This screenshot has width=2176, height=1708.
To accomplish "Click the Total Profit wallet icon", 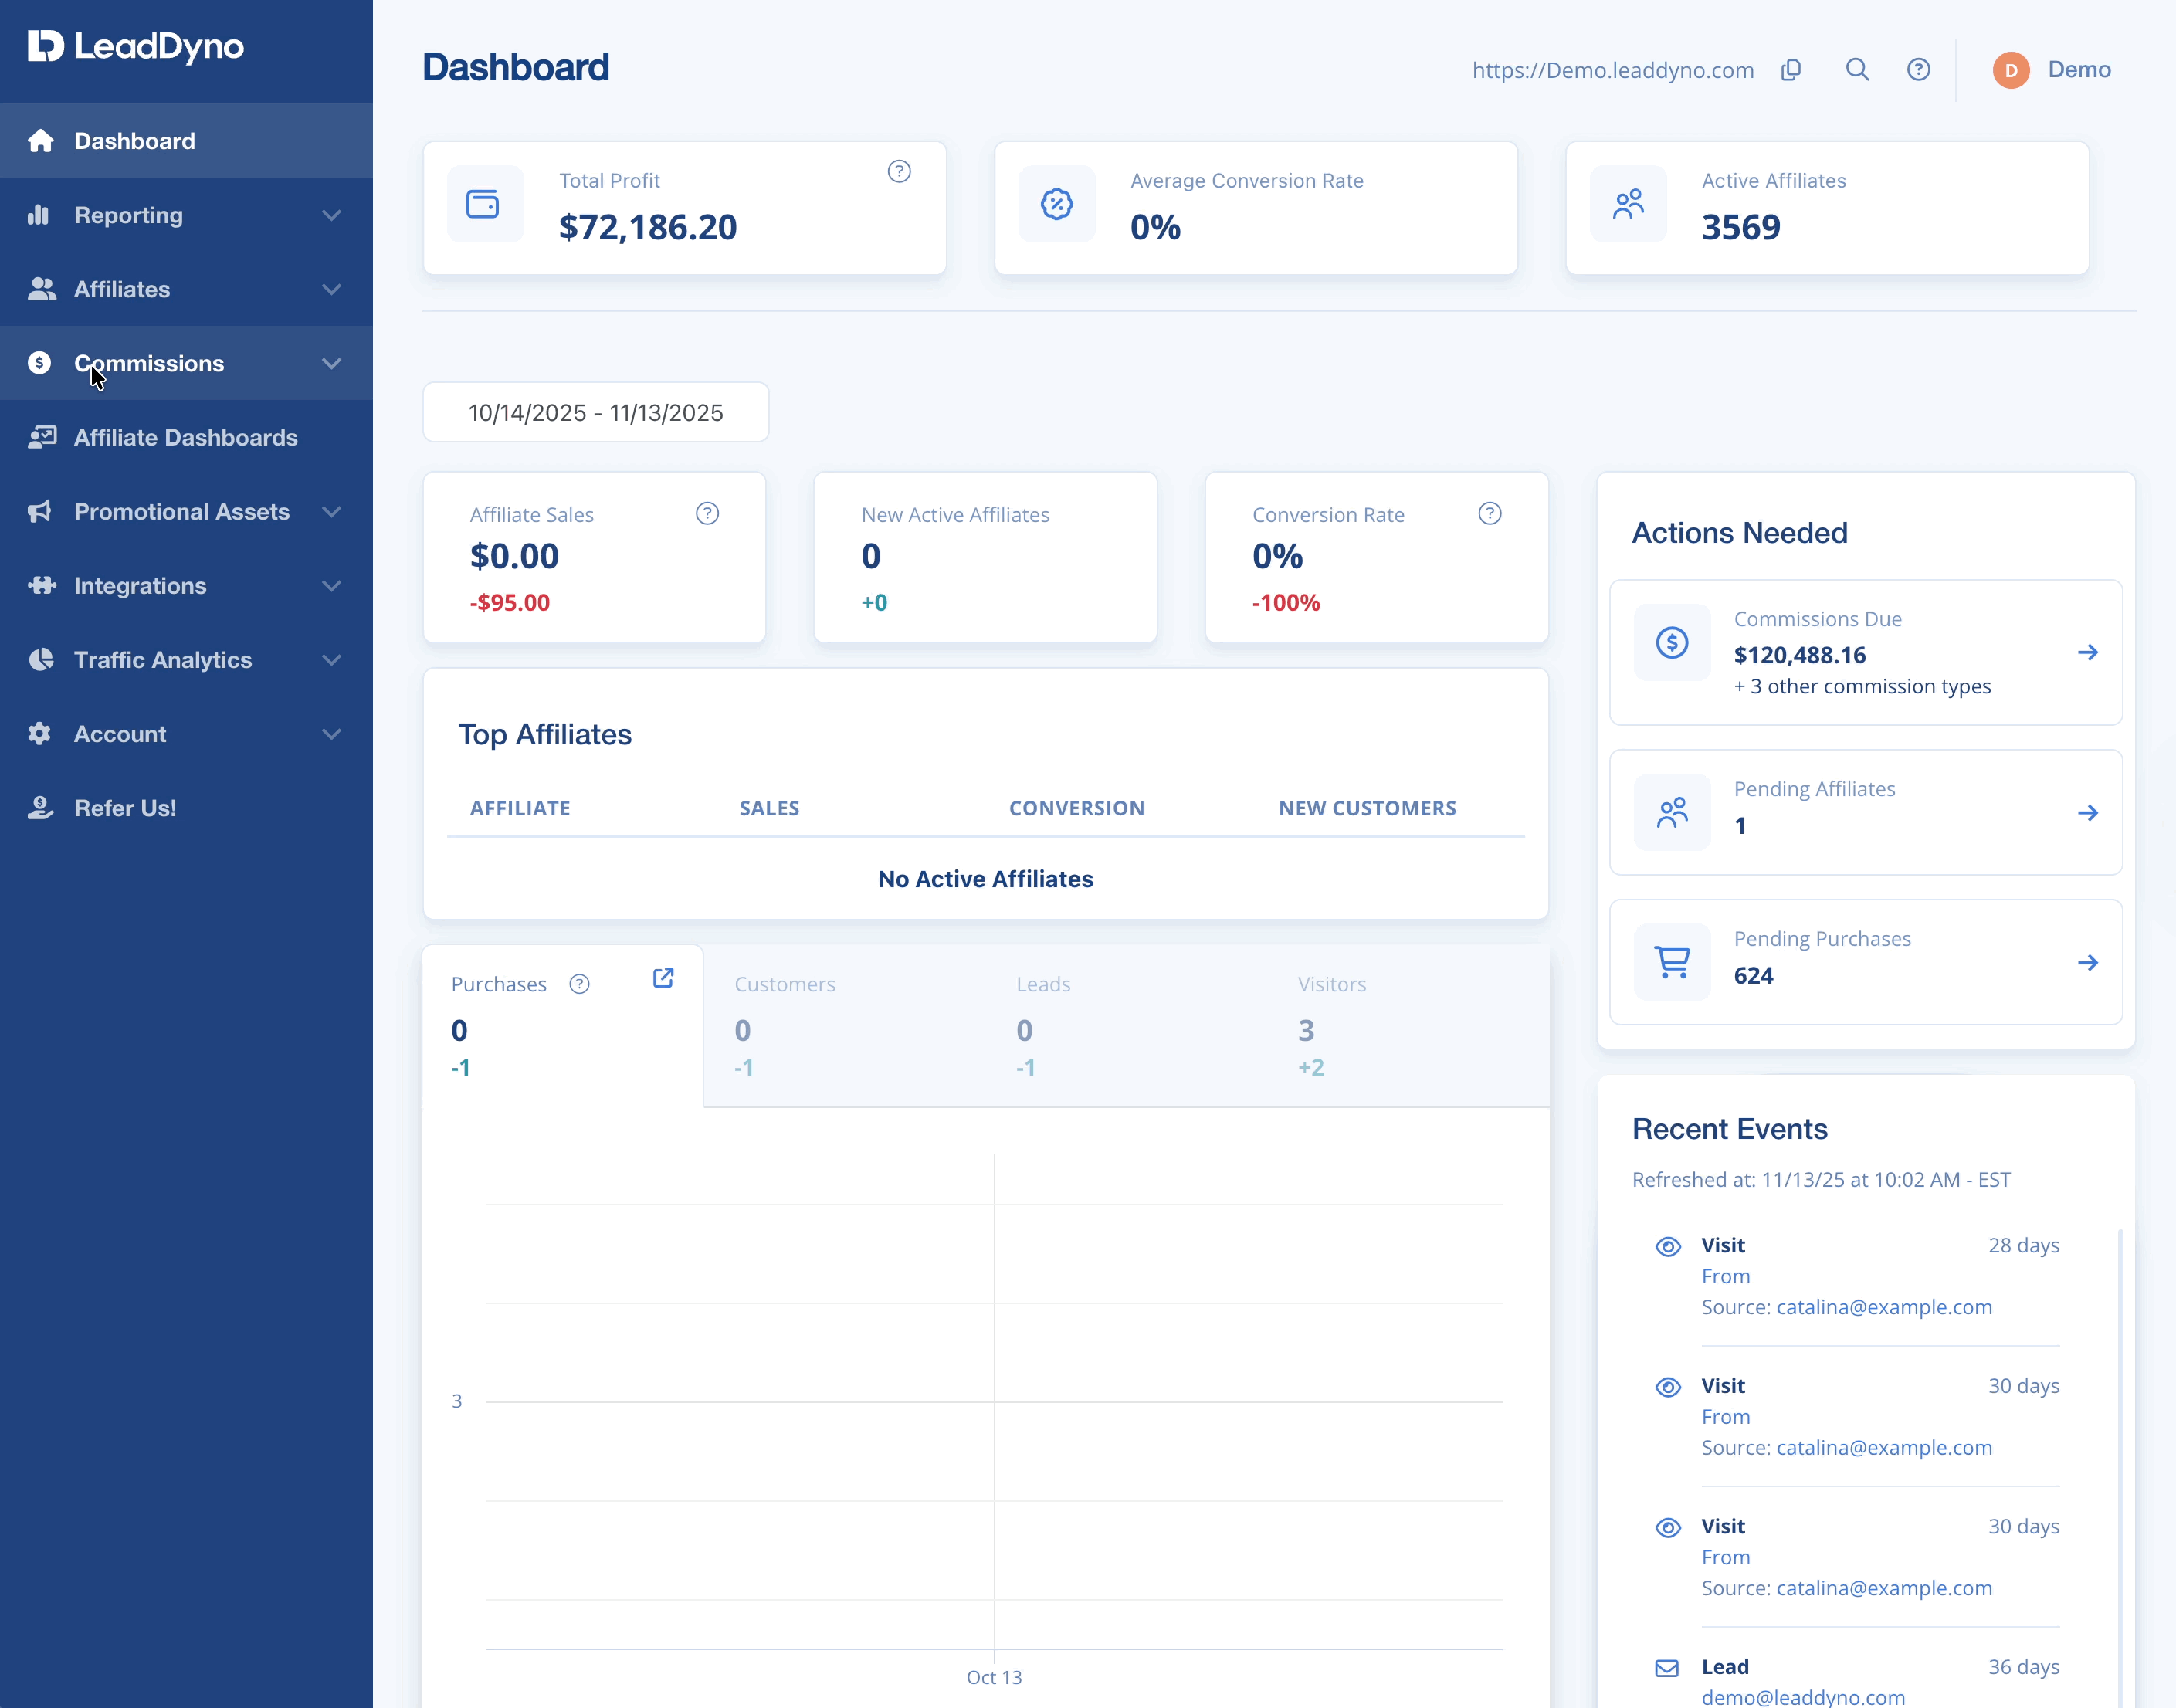I will (483, 204).
